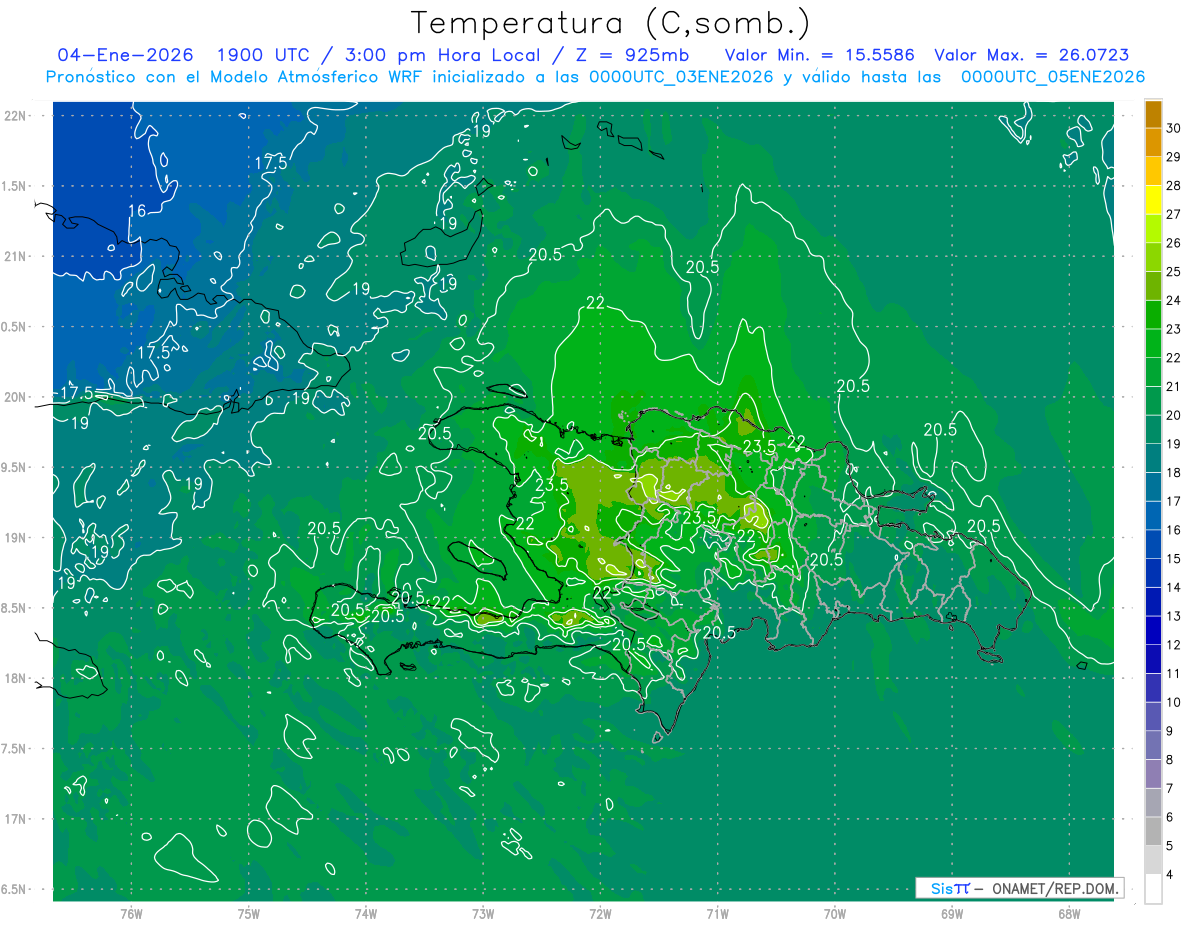This screenshot has height=927, width=1200.
Task: Click the yellow legend swatch between 27 and 28
Action: 1153,200
